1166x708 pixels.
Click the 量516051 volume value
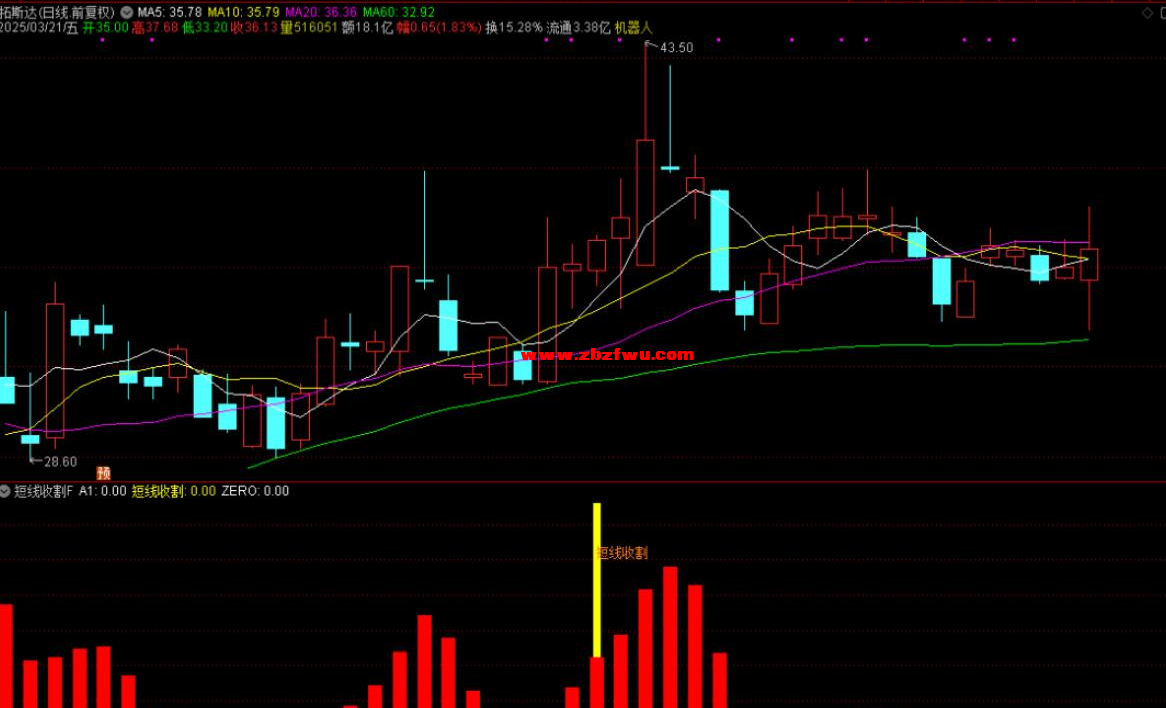pyautogui.click(x=309, y=28)
